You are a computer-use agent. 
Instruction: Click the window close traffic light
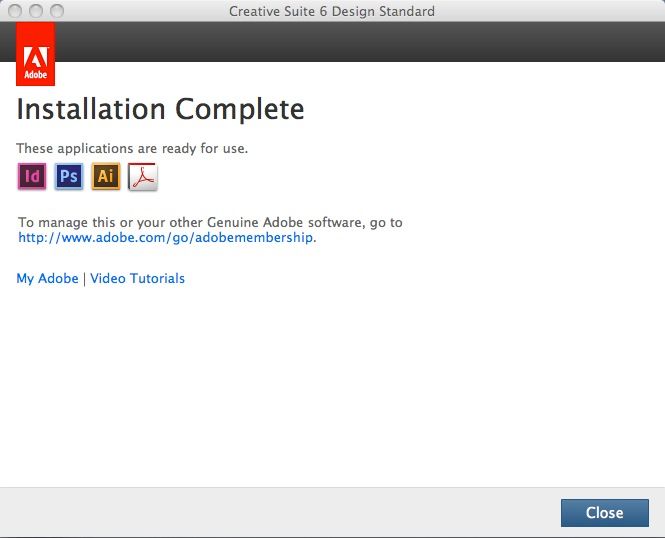(15, 11)
